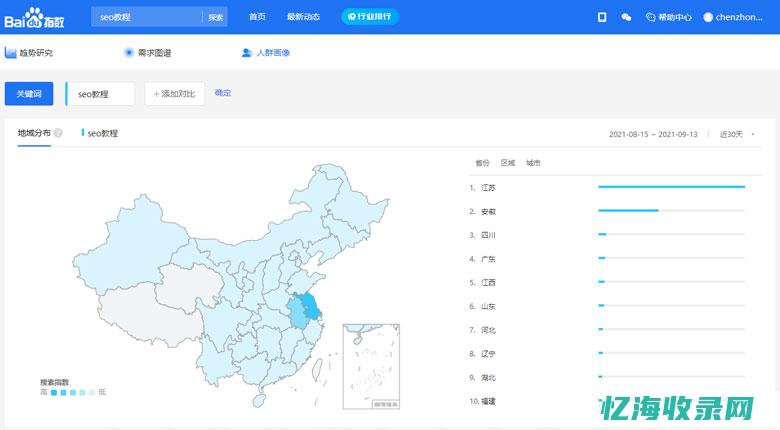Click the 安徽 ranking row label
The image size is (780, 430).
click(488, 212)
